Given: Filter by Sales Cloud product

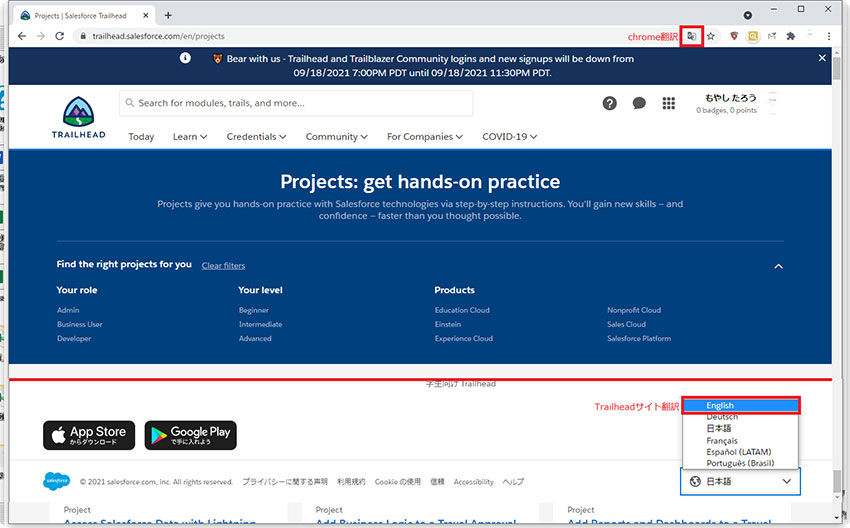Looking at the screenshot, I should (626, 324).
